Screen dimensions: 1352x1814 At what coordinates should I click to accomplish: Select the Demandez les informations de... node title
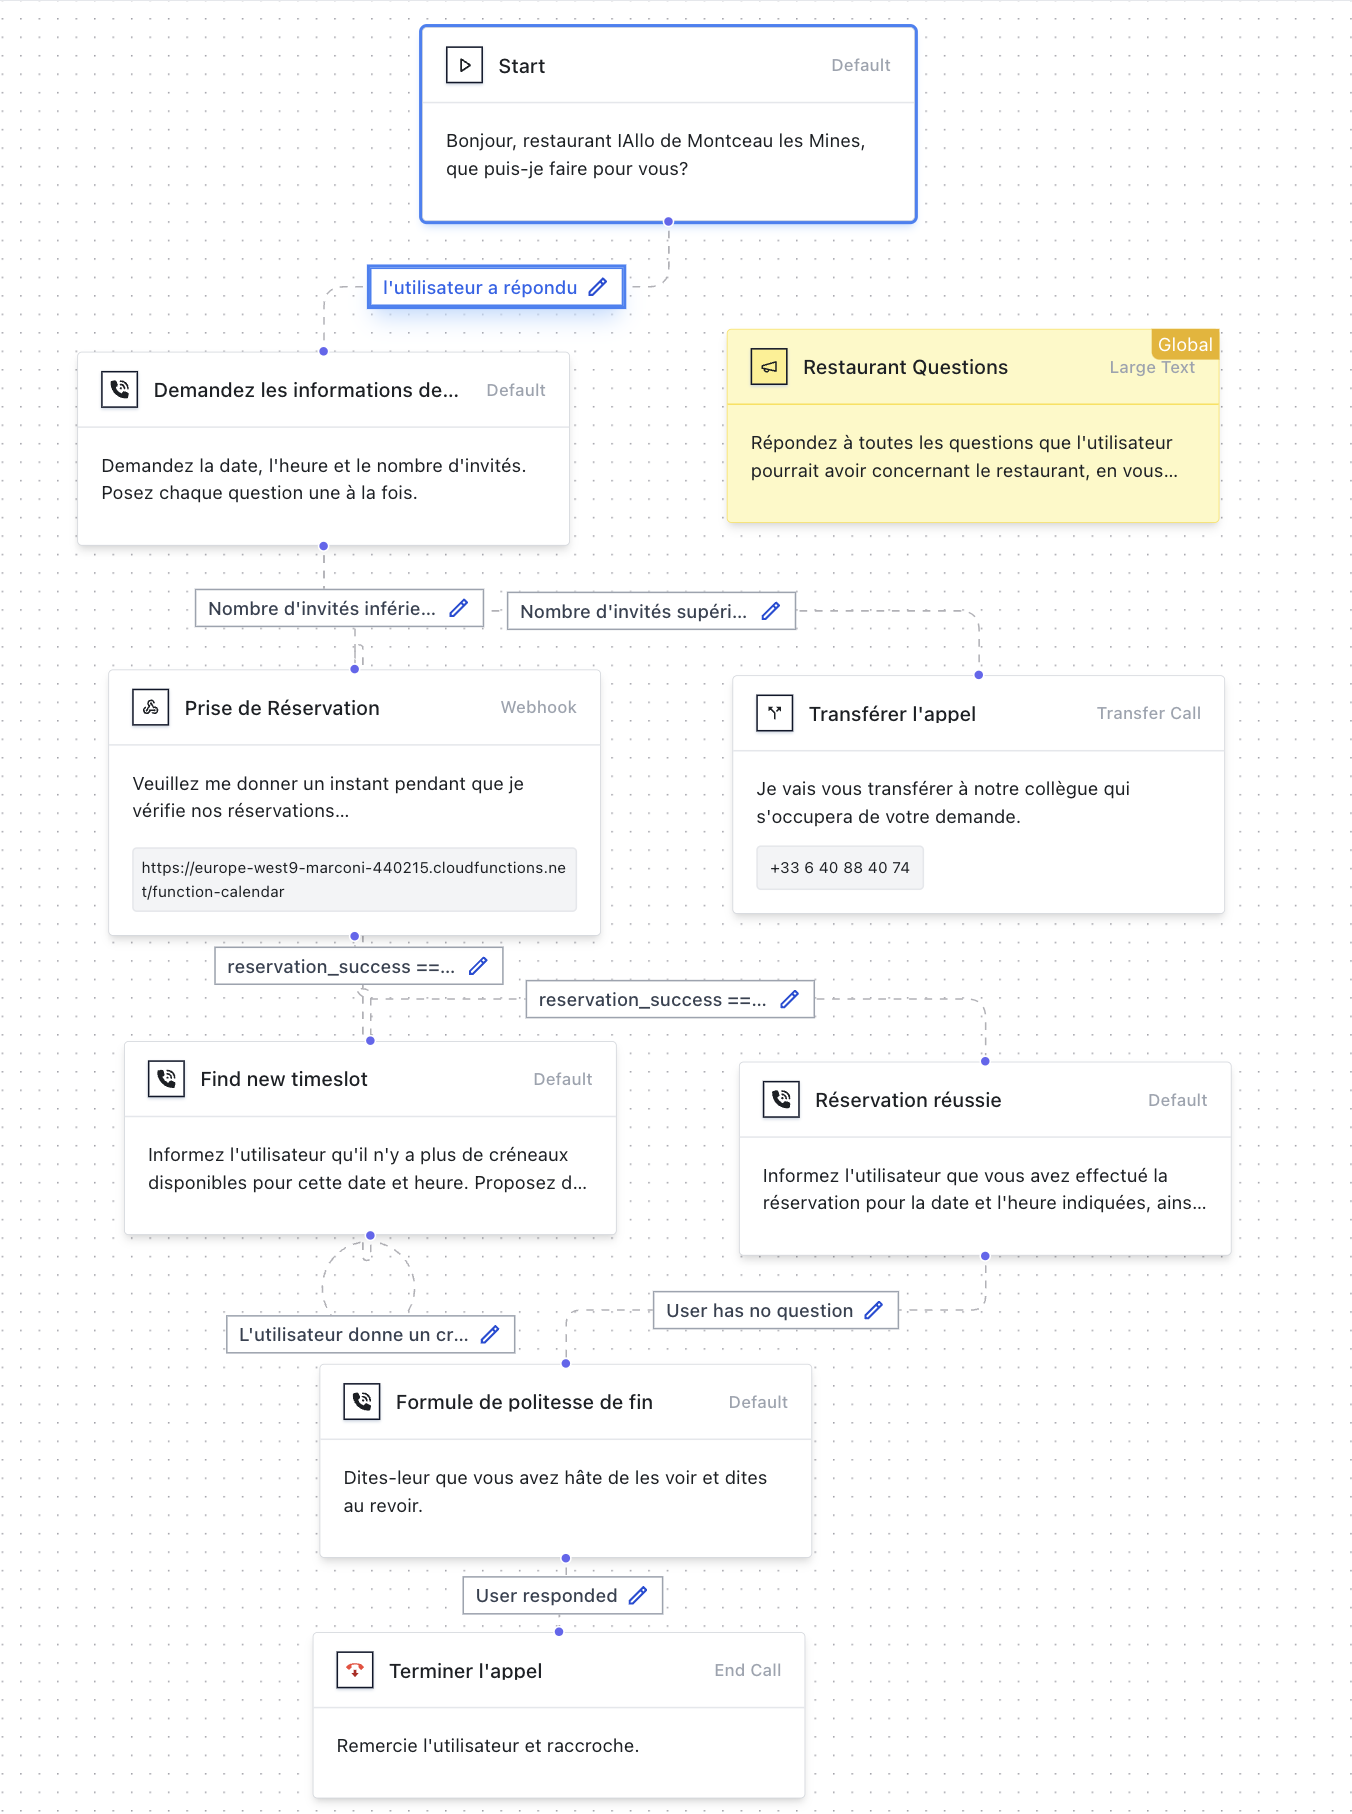[x=306, y=390]
